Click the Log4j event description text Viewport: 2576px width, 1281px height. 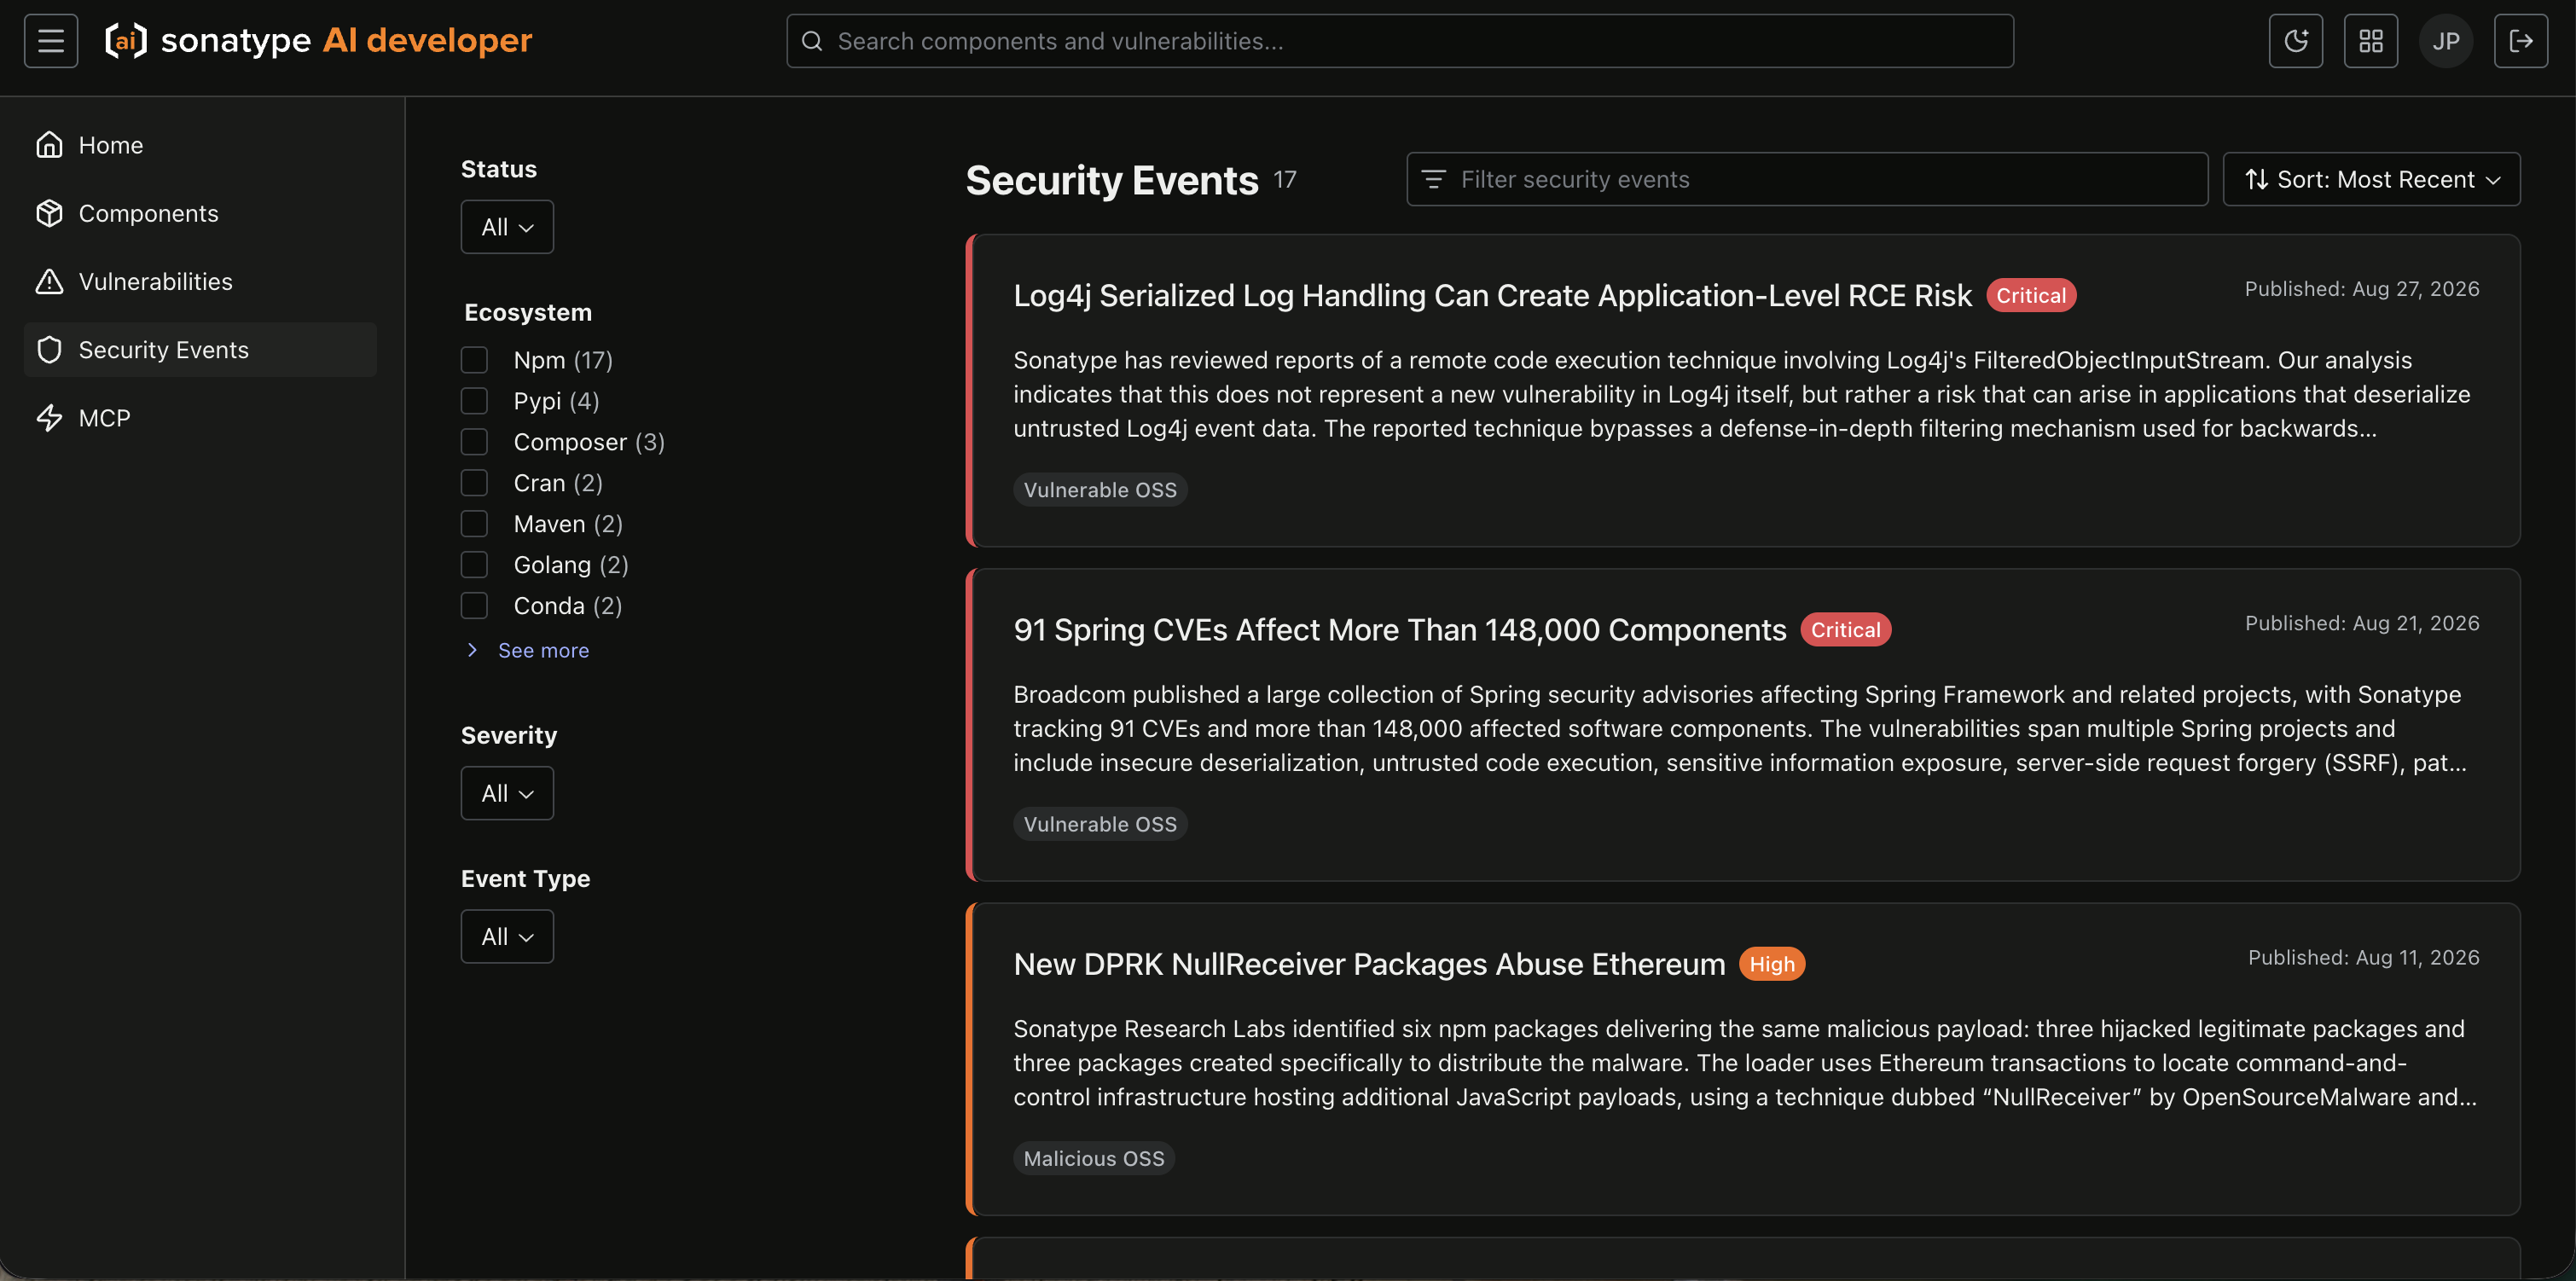coord(1742,394)
